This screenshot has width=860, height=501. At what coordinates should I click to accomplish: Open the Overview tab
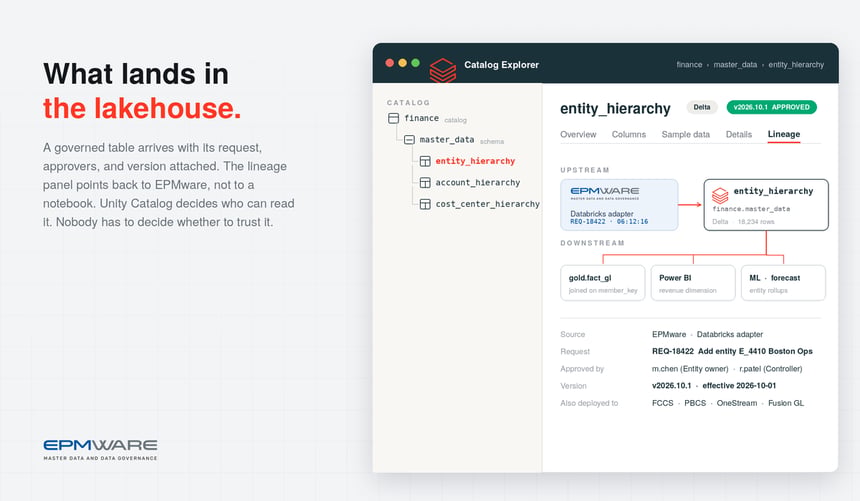coord(578,134)
